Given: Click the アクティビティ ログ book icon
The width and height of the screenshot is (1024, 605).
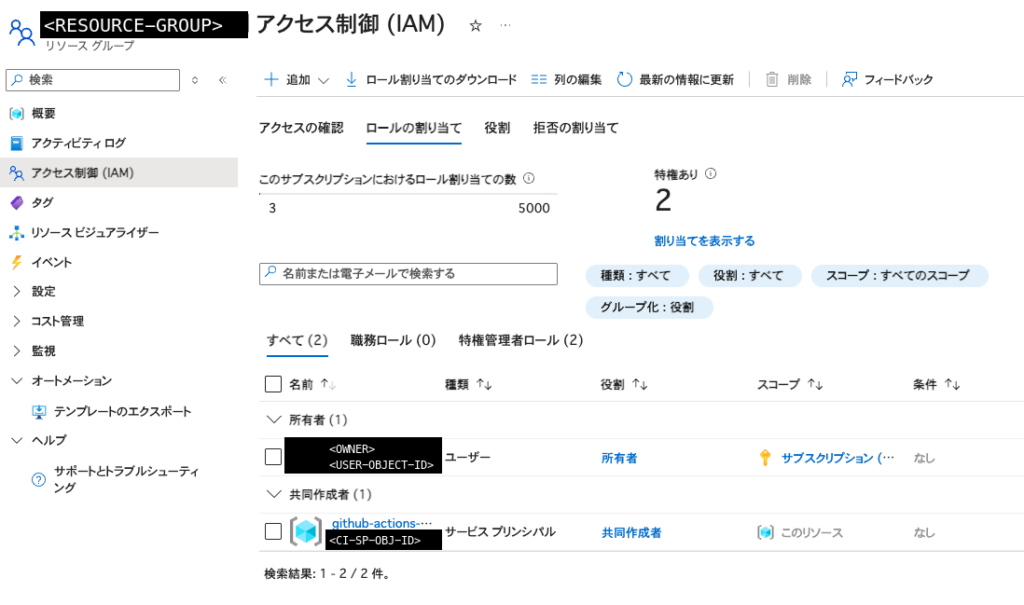Looking at the screenshot, I should [17, 143].
